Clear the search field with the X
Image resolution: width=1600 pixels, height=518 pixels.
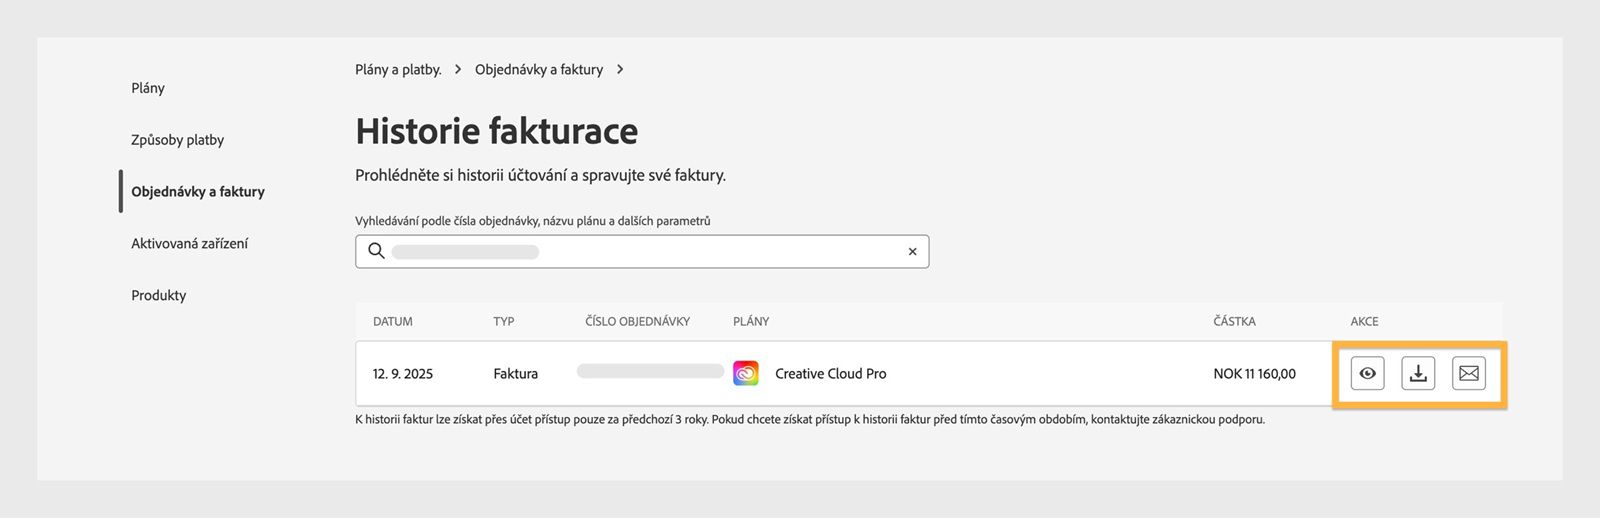pyautogui.click(x=912, y=252)
